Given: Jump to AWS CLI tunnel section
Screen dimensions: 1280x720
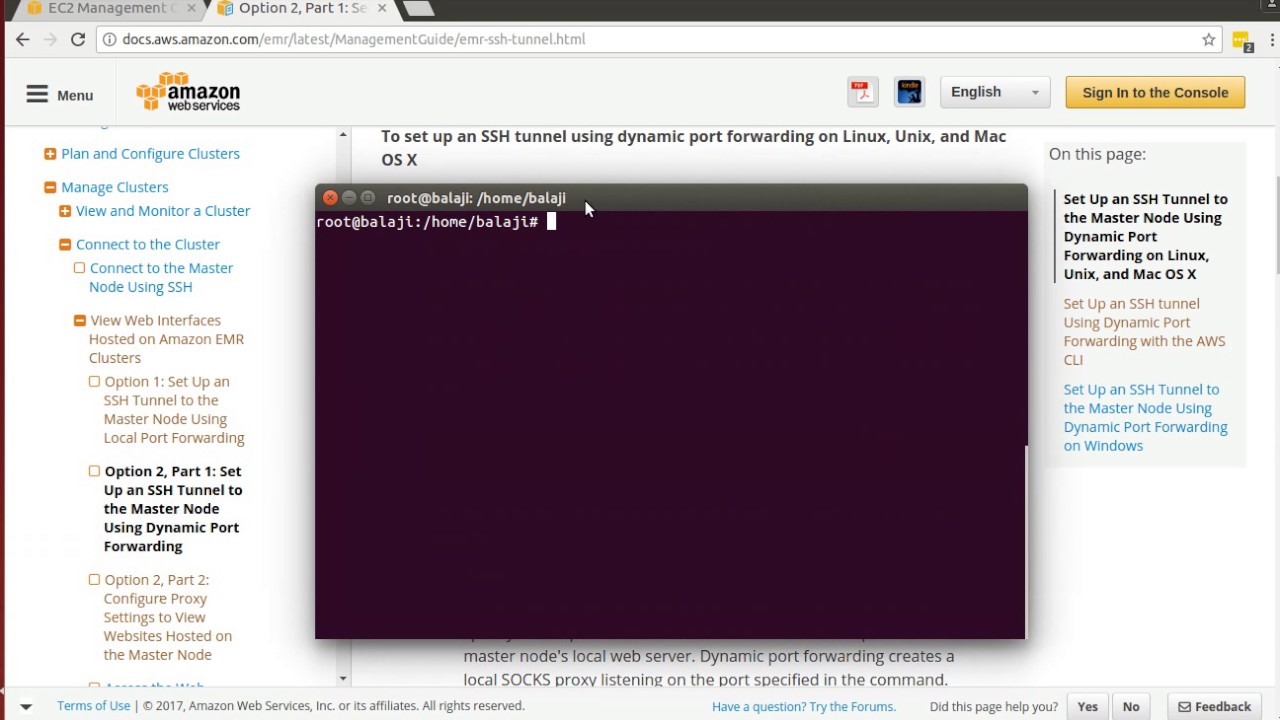Looking at the screenshot, I should (x=1144, y=331).
